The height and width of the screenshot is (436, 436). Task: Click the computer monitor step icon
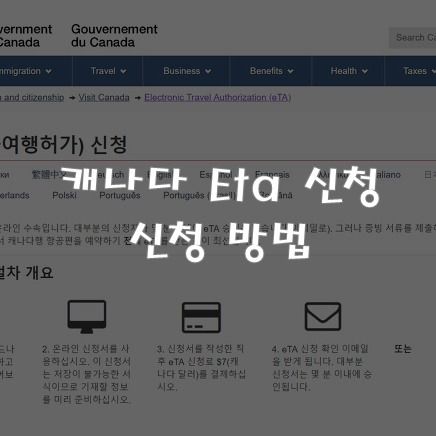click(x=87, y=316)
